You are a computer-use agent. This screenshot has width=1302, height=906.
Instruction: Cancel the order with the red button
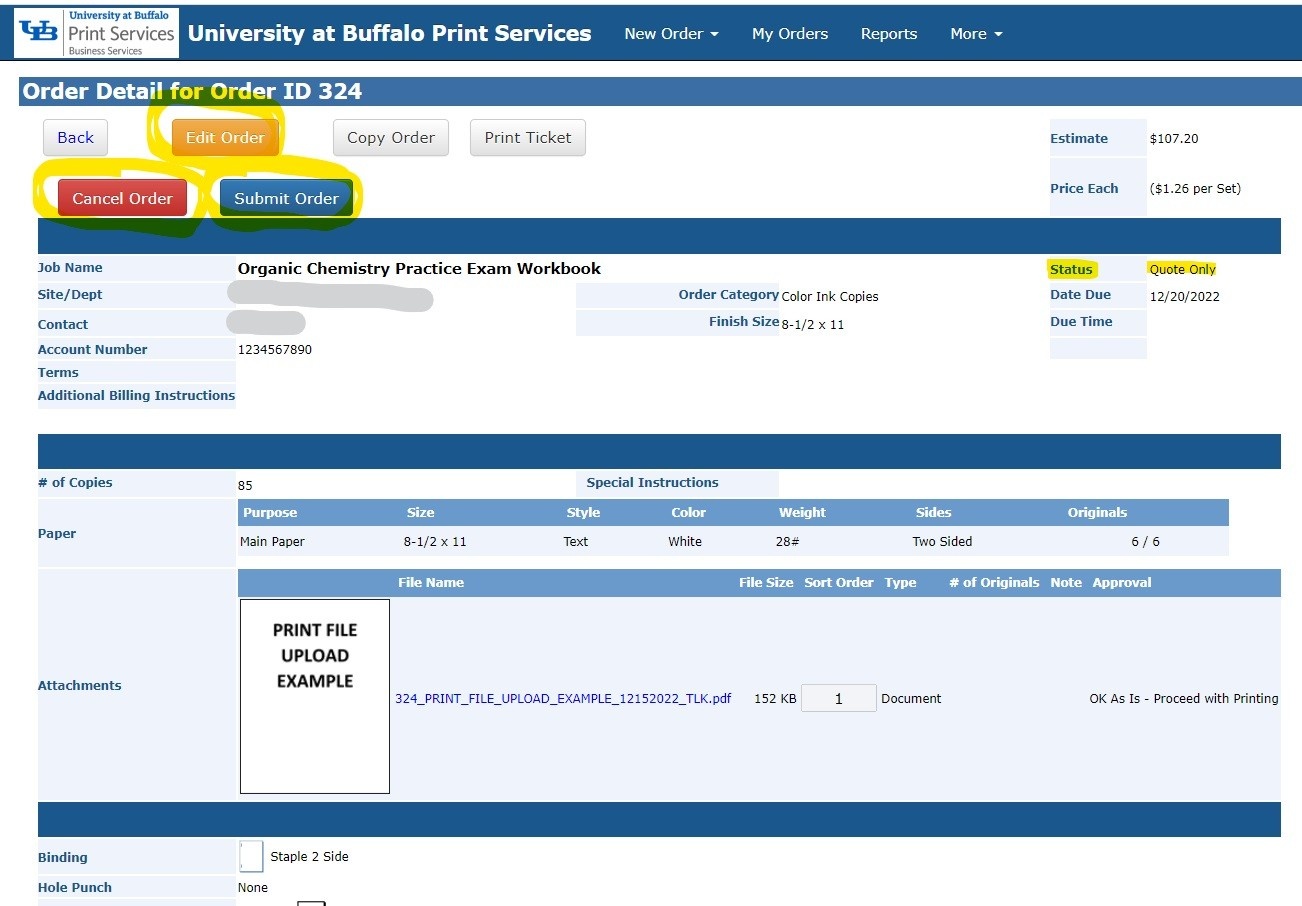click(122, 197)
